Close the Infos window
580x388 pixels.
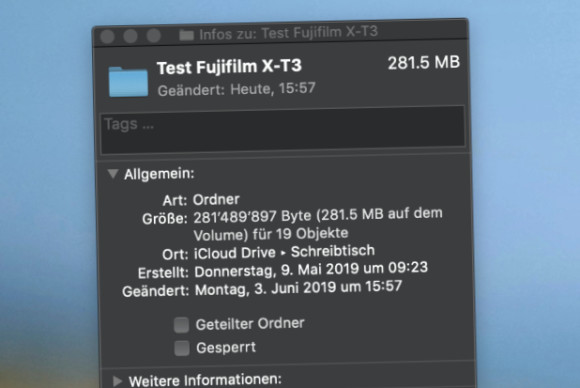click(107, 37)
